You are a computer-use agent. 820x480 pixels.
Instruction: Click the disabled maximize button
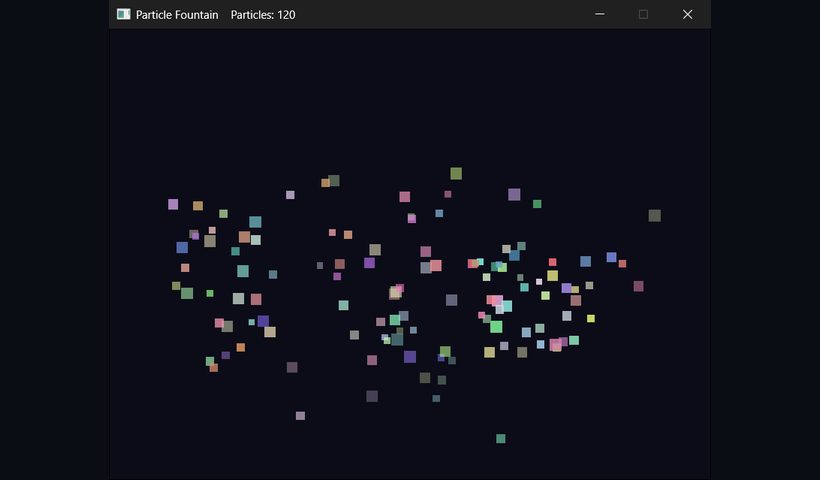(x=643, y=14)
